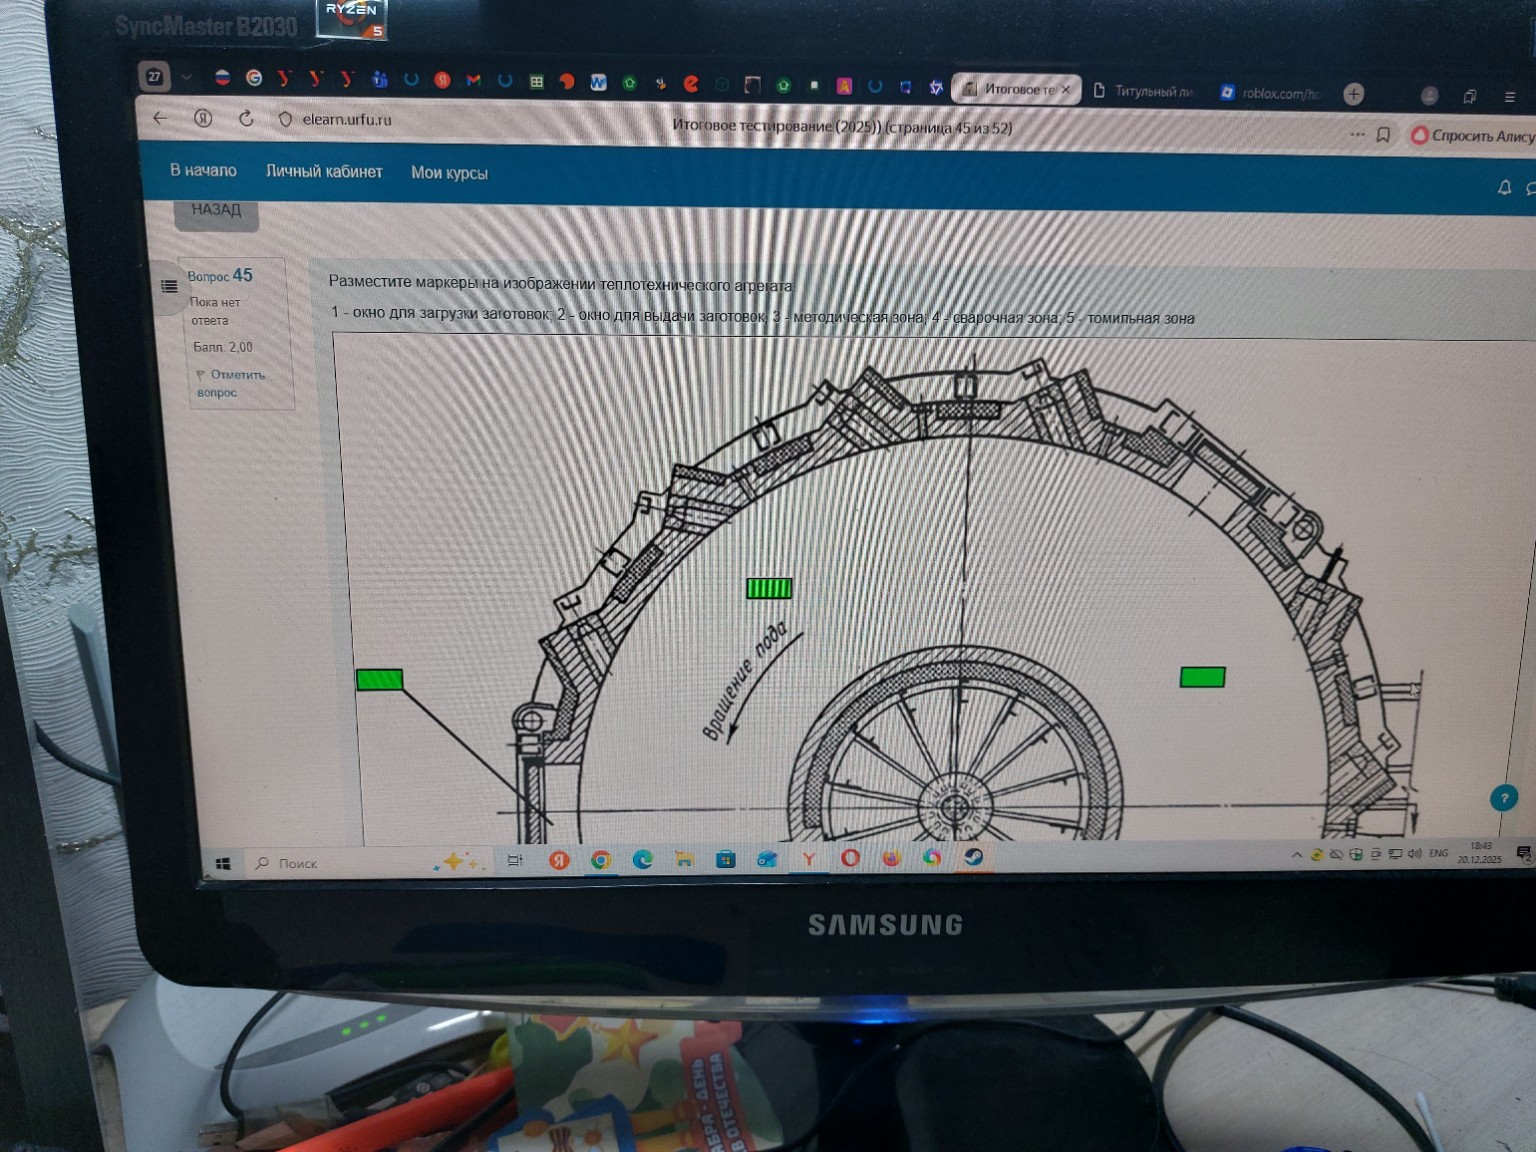Open a new browser tab with plus
1536x1152 pixels.
[1353, 94]
